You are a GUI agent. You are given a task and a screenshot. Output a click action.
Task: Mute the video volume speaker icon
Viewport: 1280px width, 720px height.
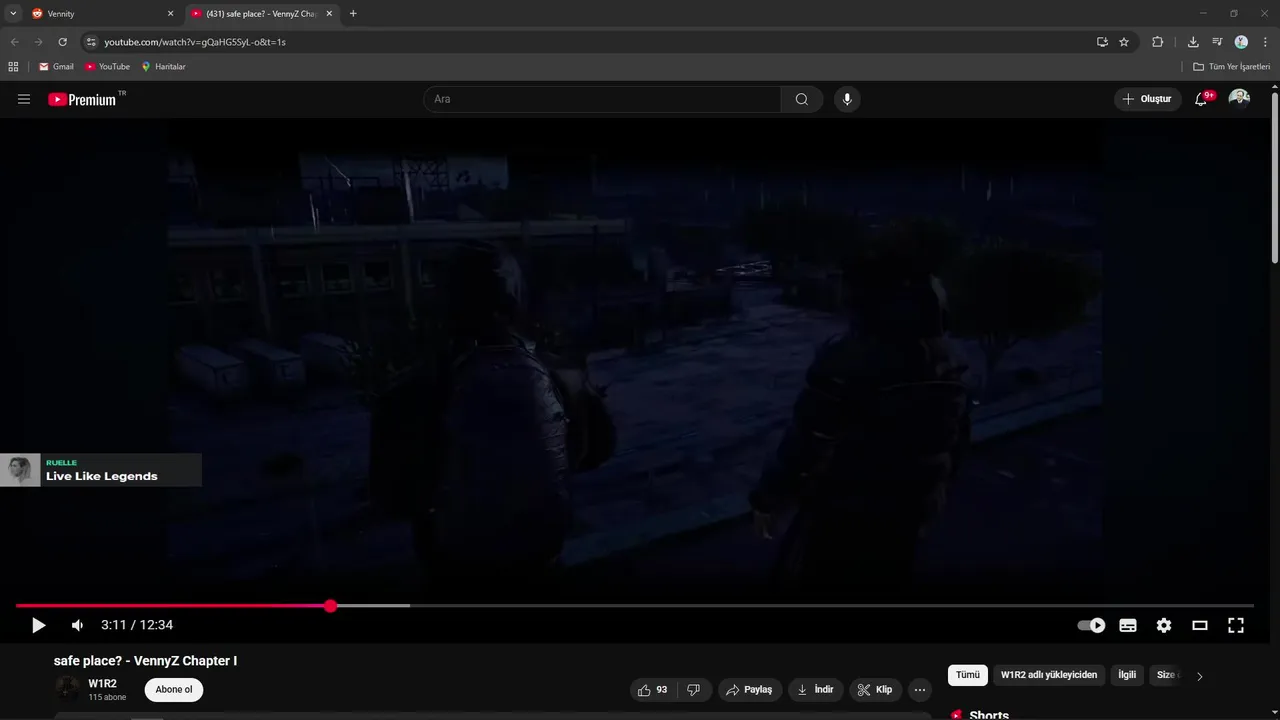click(77, 625)
